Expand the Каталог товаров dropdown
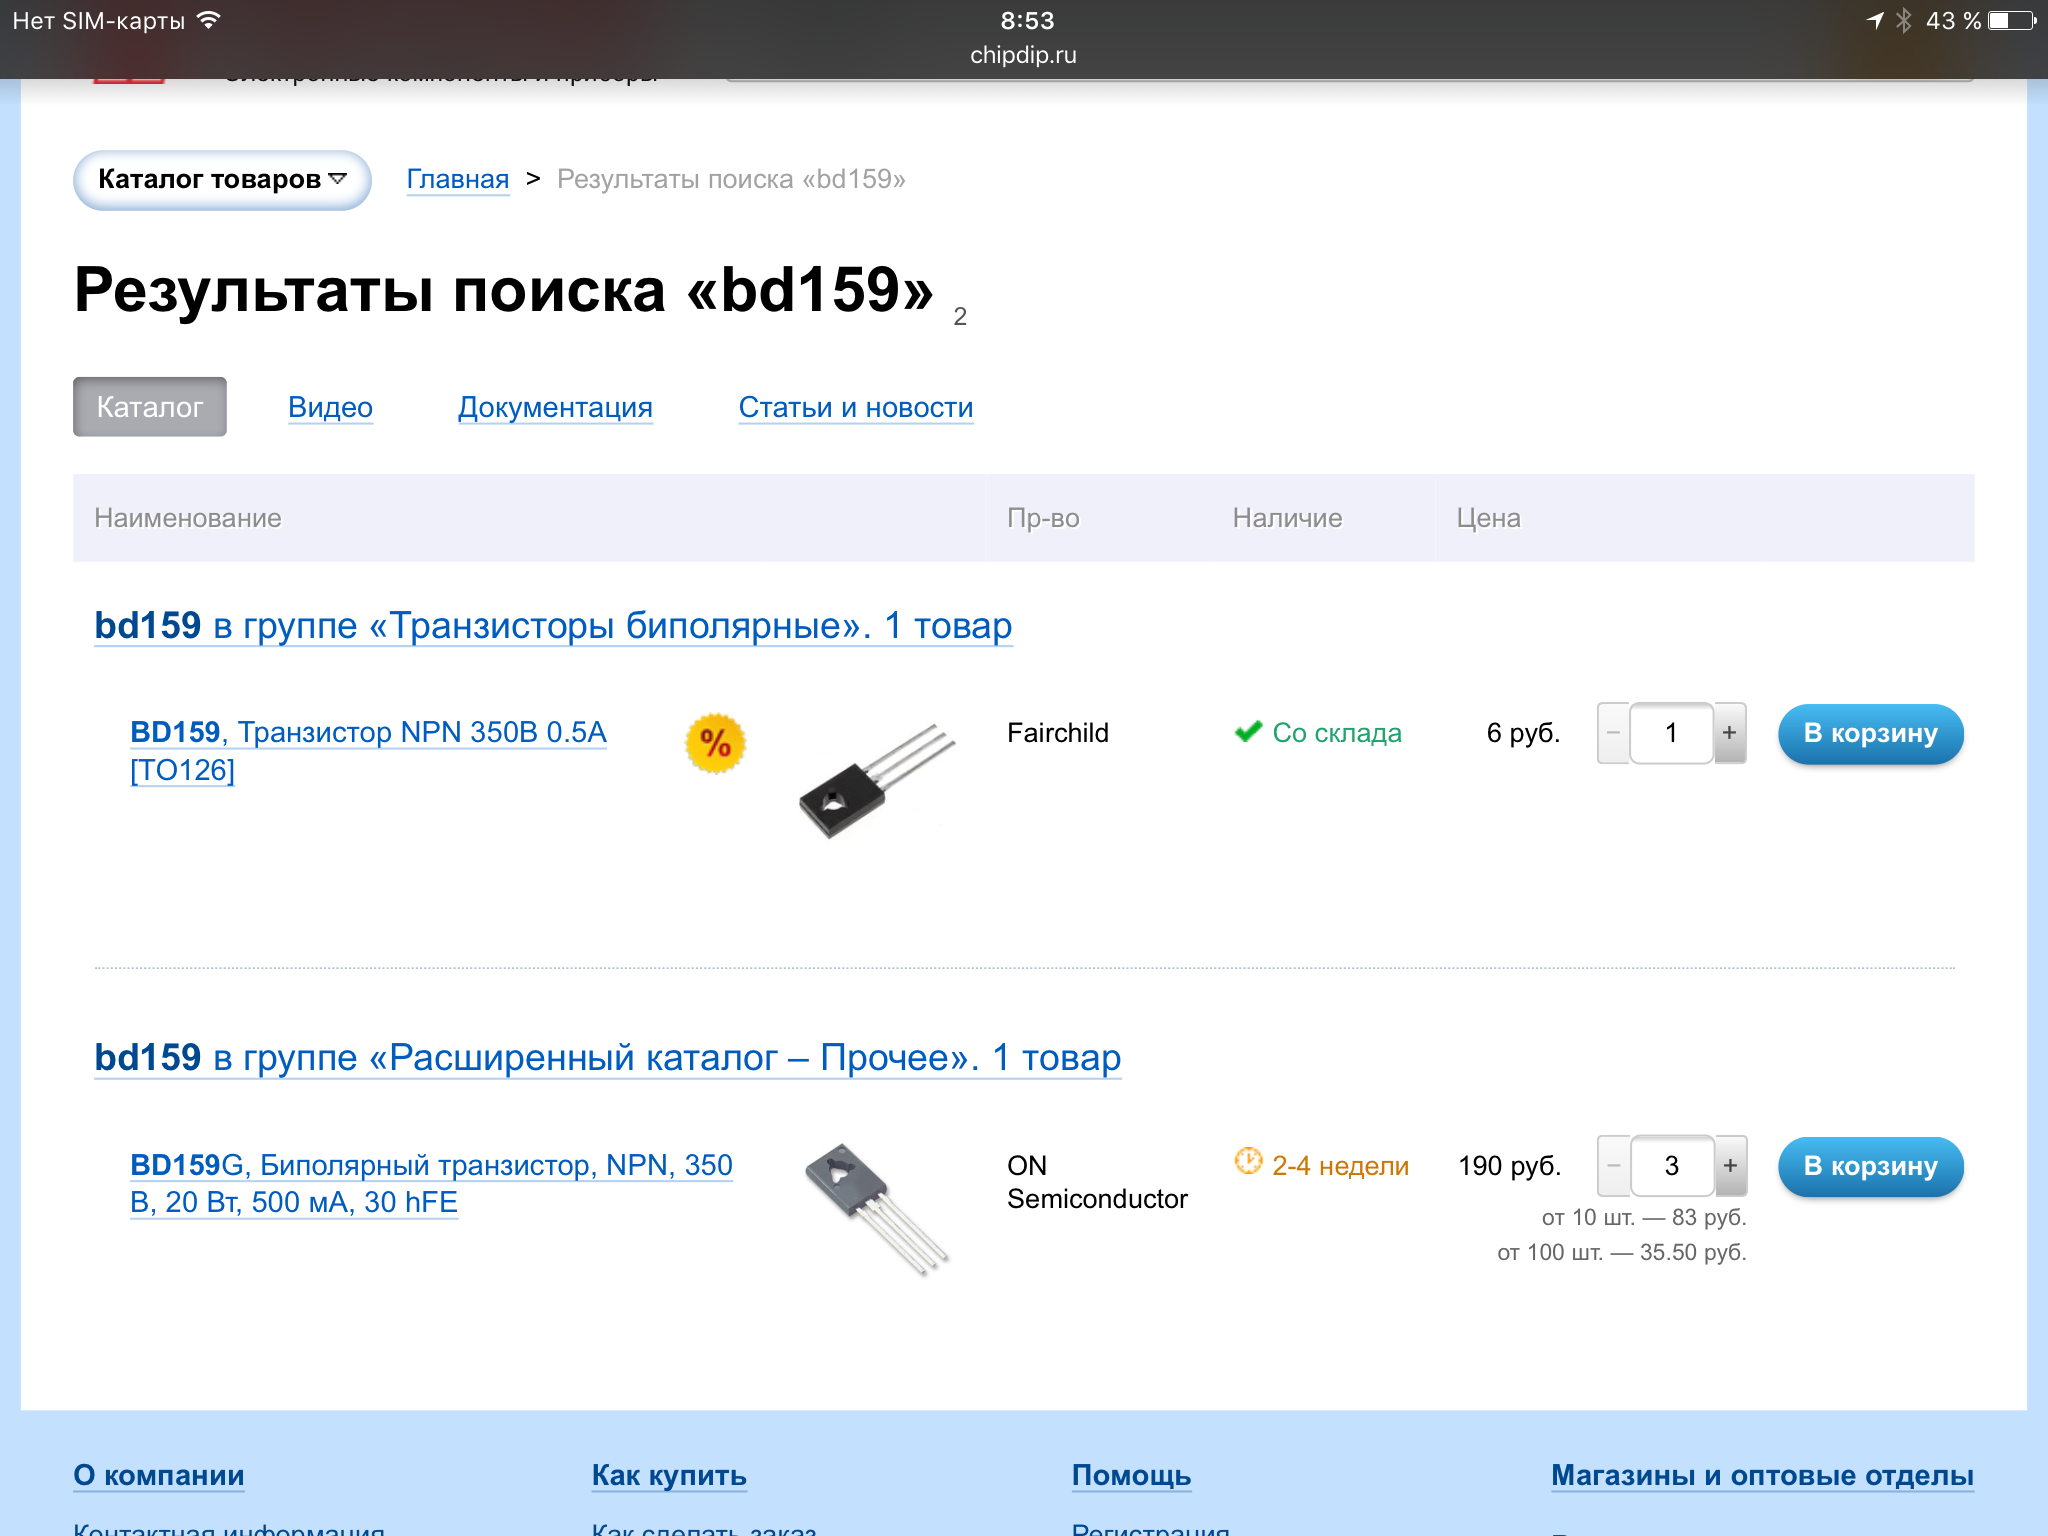2048x1536 pixels. tap(222, 180)
